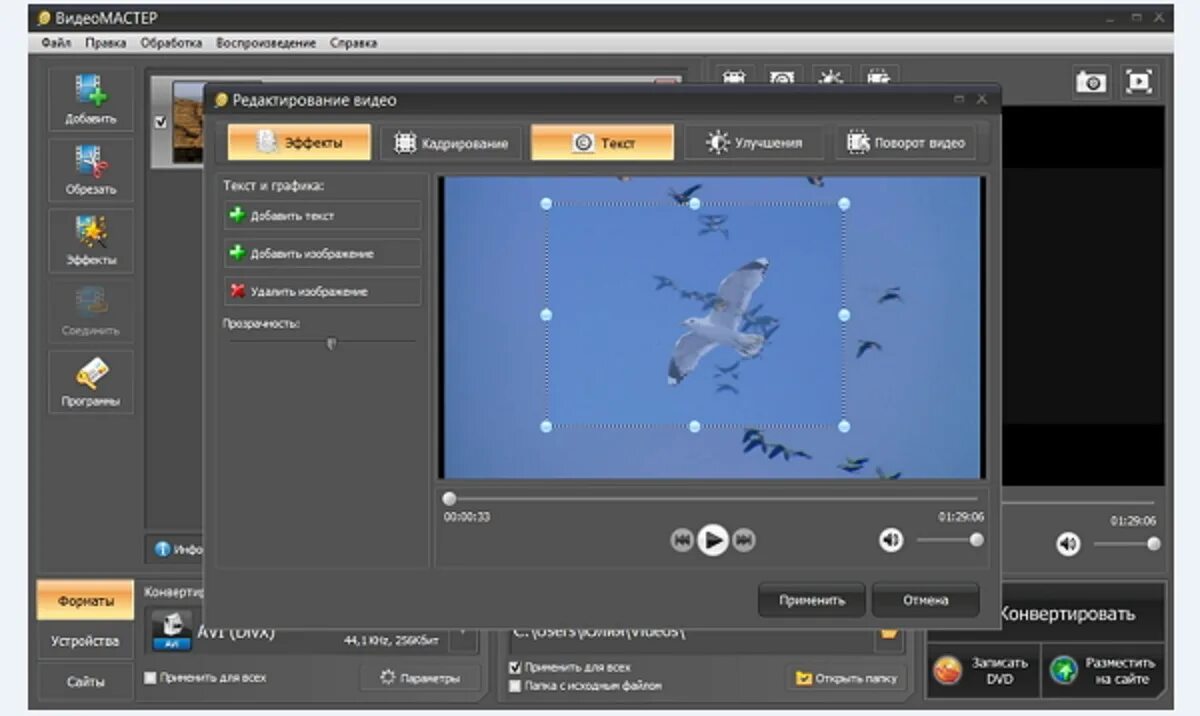Open the Параметры gear settings
Viewport: 1200px width, 716px height.
420,678
